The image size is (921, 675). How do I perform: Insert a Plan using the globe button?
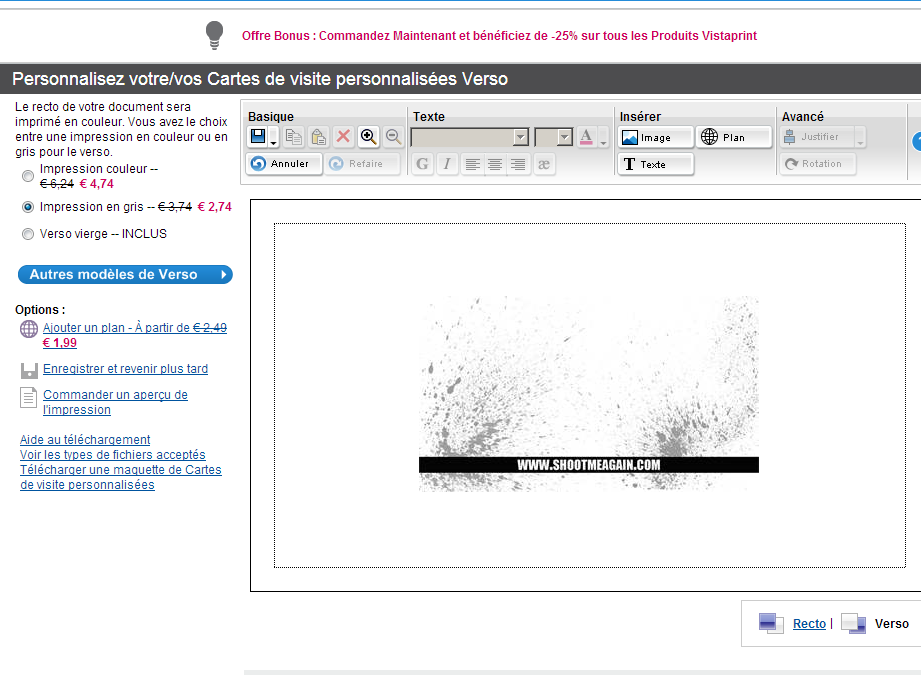click(x=734, y=137)
